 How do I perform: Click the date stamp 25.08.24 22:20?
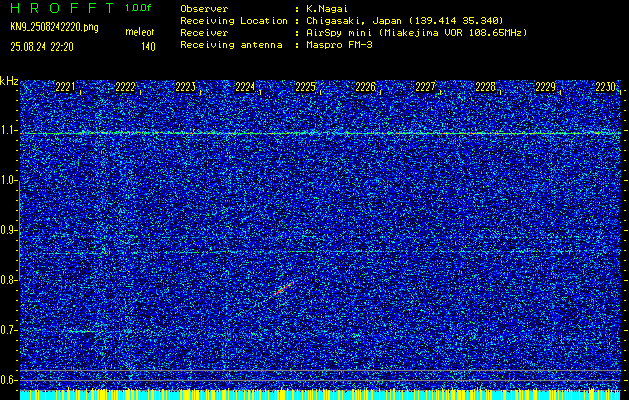(x=42, y=47)
